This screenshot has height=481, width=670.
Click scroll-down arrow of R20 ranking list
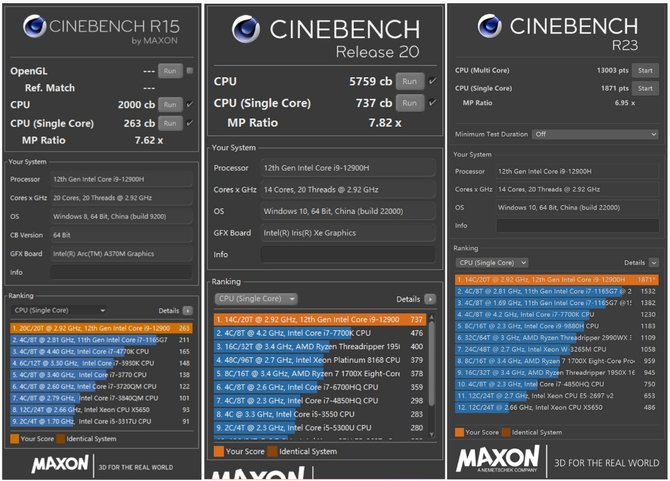pos(432,434)
